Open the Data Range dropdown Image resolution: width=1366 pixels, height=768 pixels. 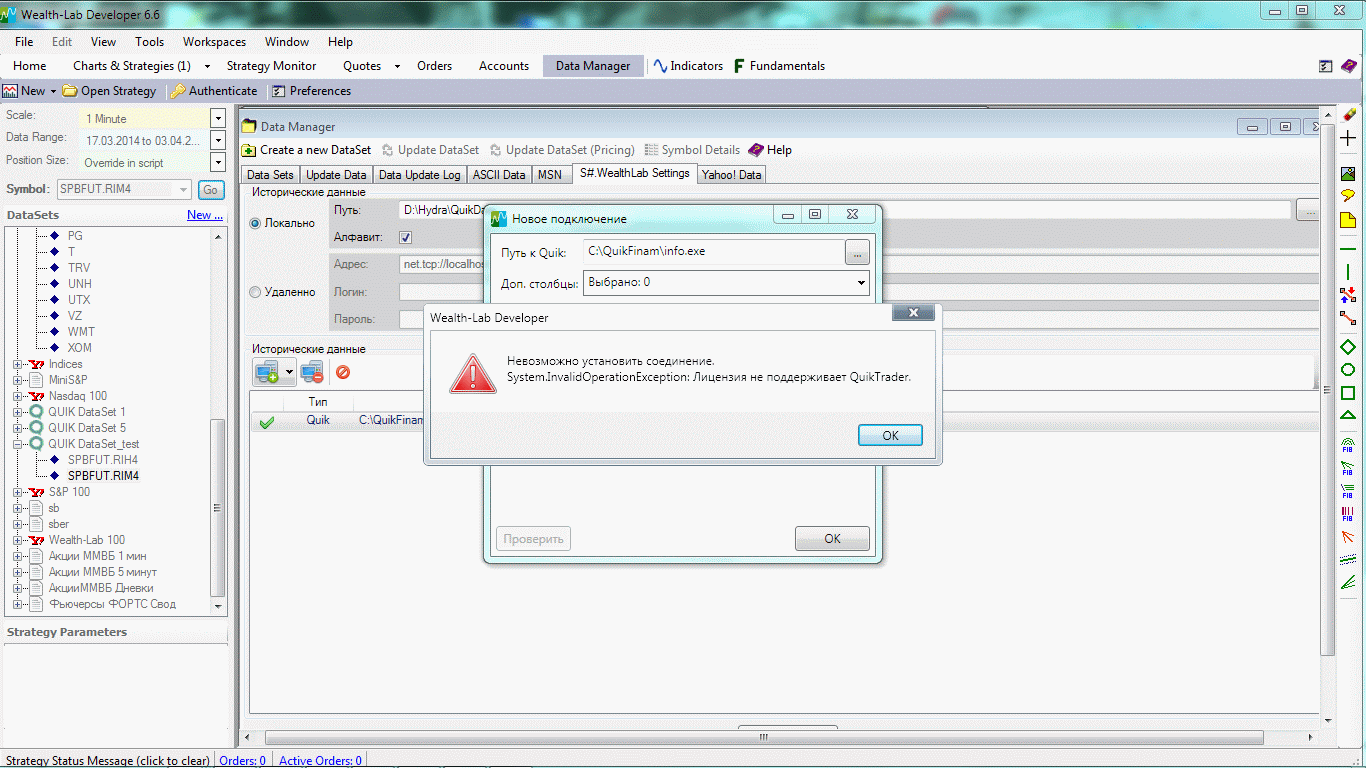click(x=218, y=140)
